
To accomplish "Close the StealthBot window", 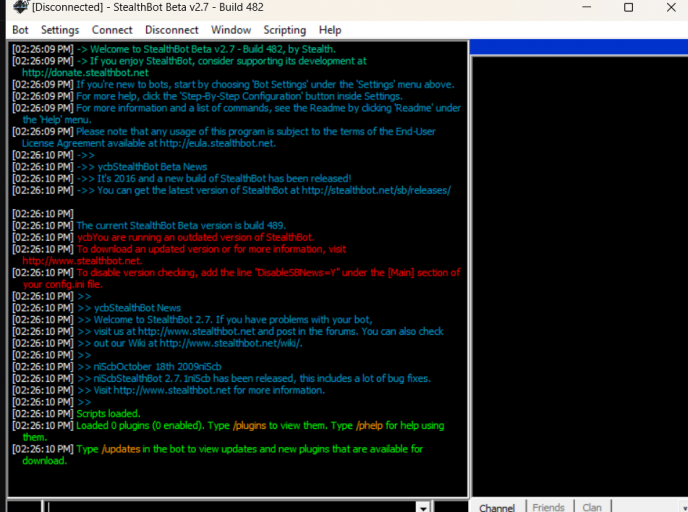I will click(x=671, y=7).
